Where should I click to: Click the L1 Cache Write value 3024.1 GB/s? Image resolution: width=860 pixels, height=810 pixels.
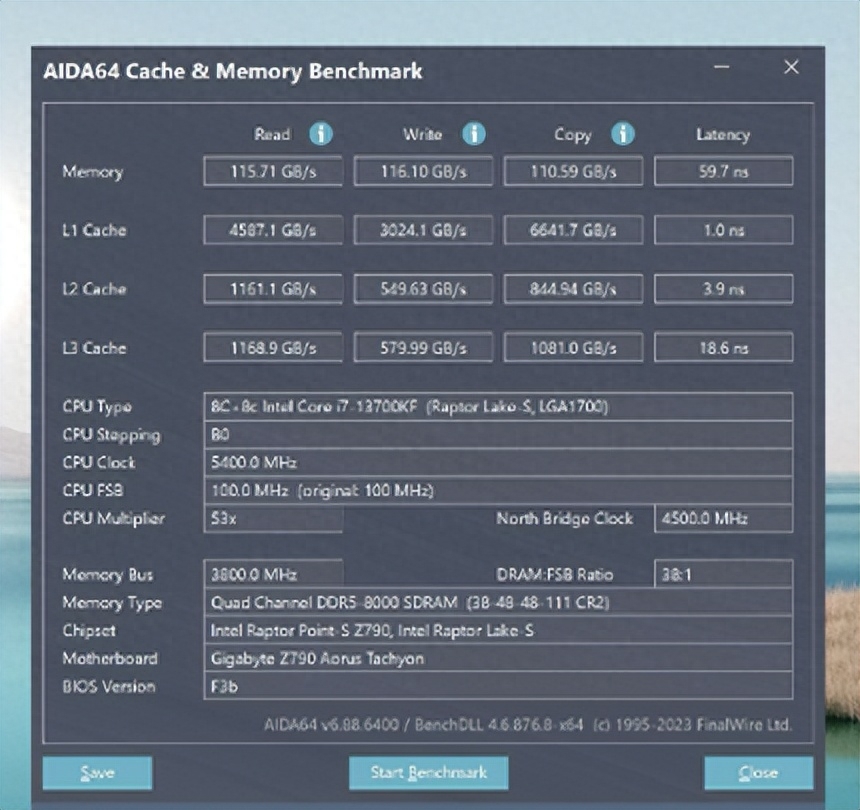click(x=423, y=230)
